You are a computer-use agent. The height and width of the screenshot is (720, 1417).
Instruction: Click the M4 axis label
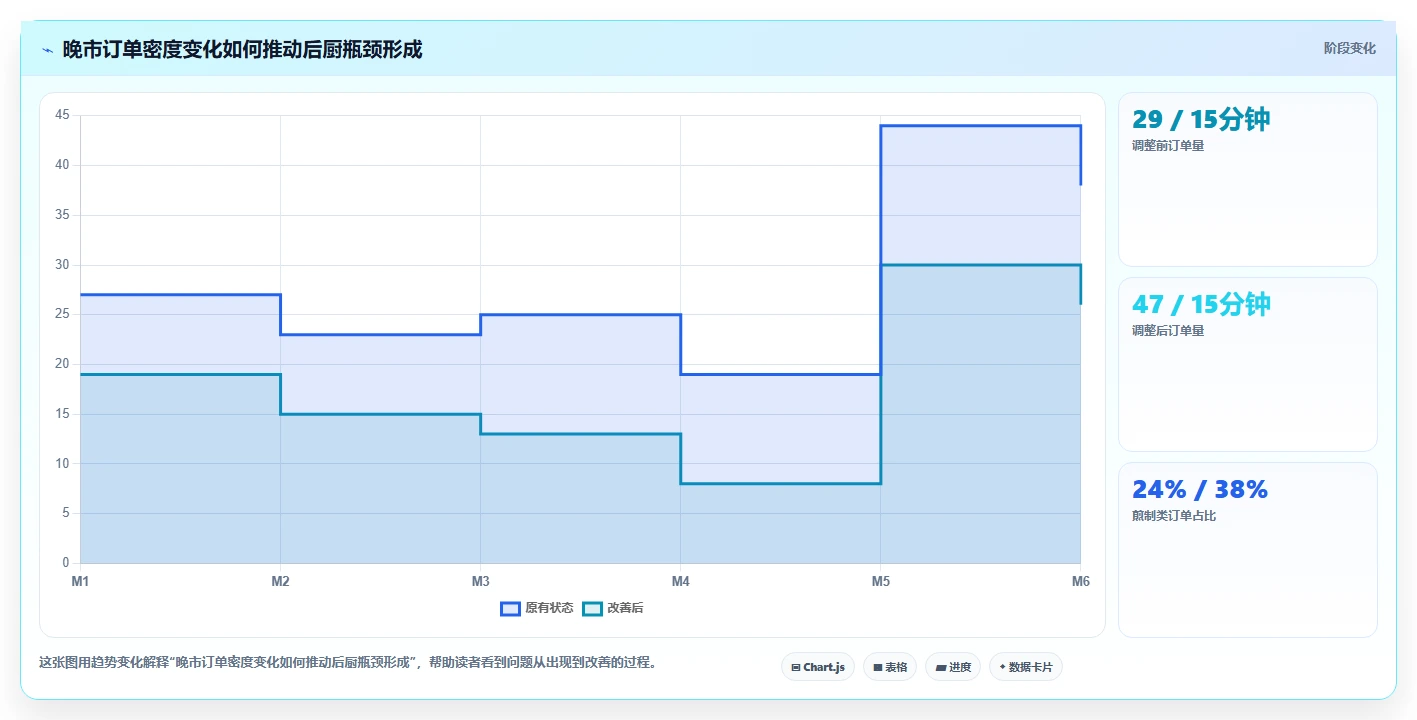[x=680, y=581]
